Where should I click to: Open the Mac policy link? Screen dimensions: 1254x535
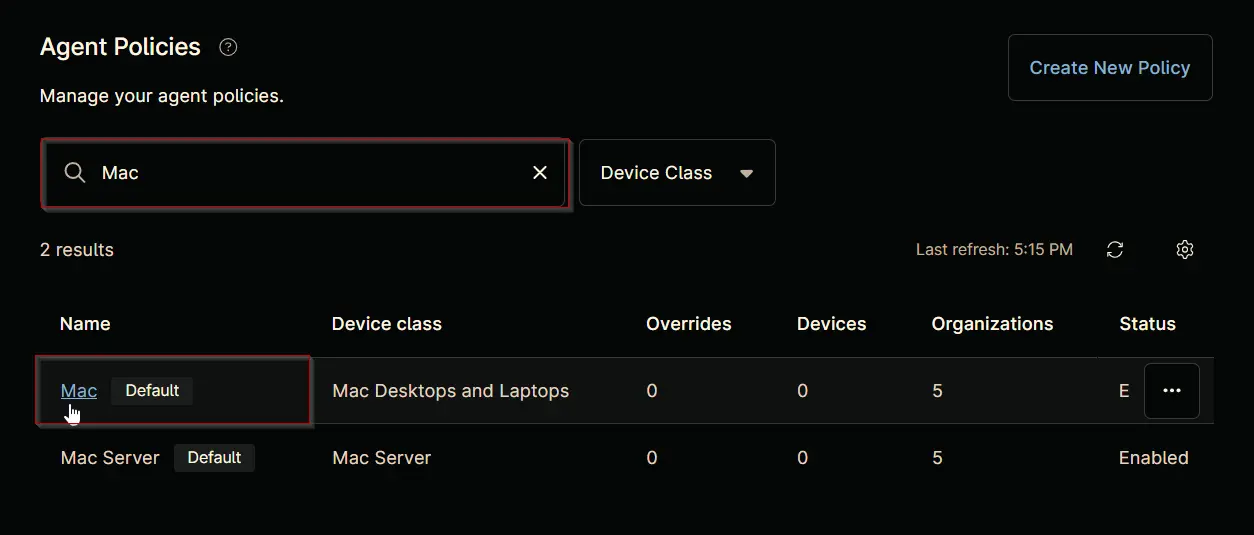(x=79, y=391)
